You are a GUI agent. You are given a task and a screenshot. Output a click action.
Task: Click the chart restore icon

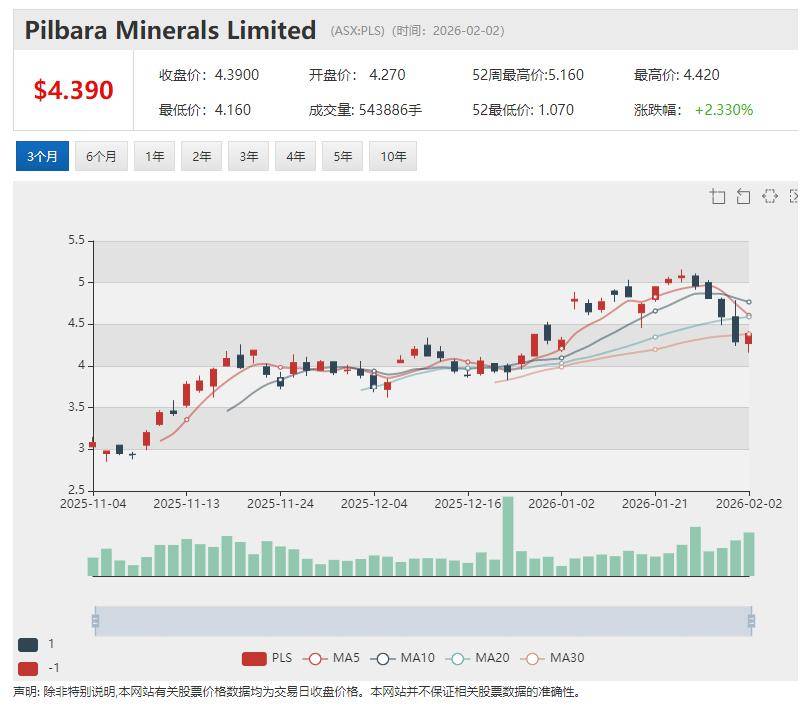[x=769, y=197]
